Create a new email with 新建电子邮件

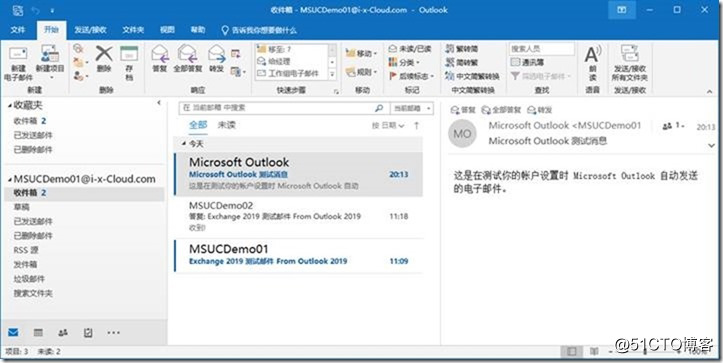click(18, 64)
